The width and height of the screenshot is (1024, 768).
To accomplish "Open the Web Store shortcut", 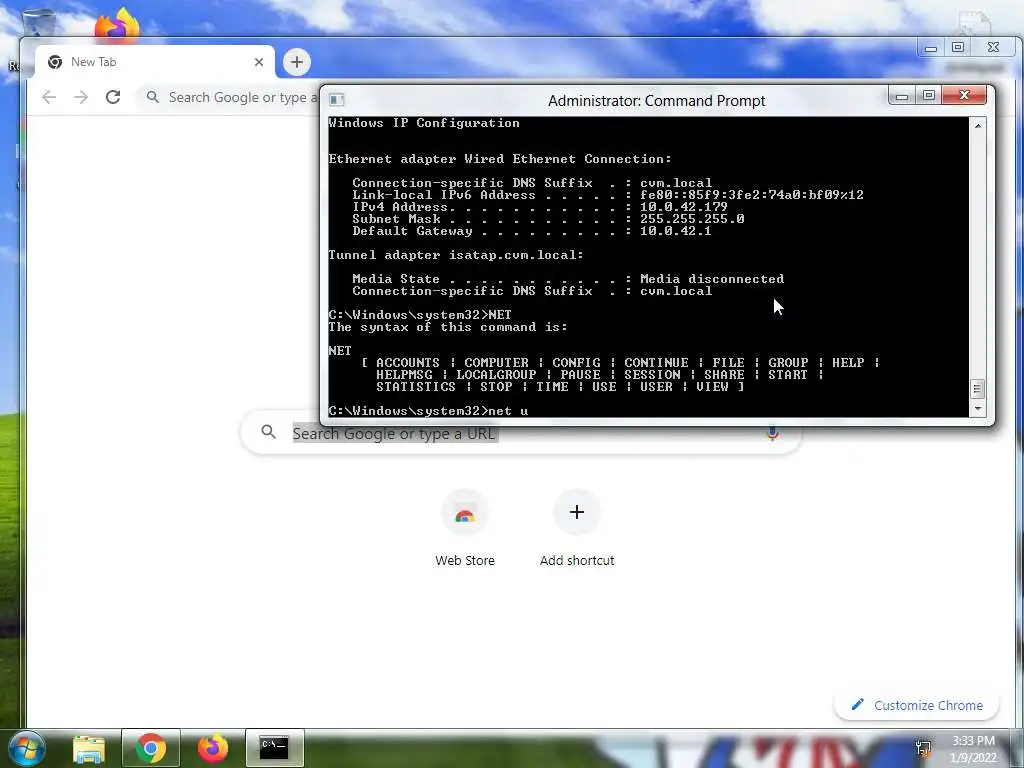I will pos(465,529).
